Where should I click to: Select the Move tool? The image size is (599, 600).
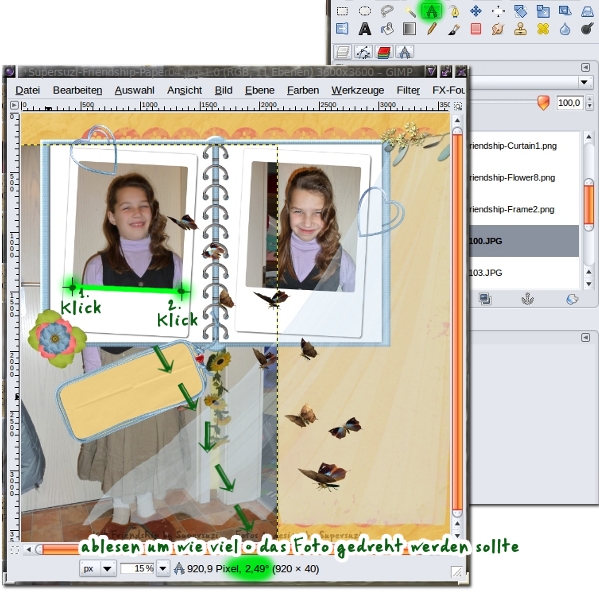point(476,11)
